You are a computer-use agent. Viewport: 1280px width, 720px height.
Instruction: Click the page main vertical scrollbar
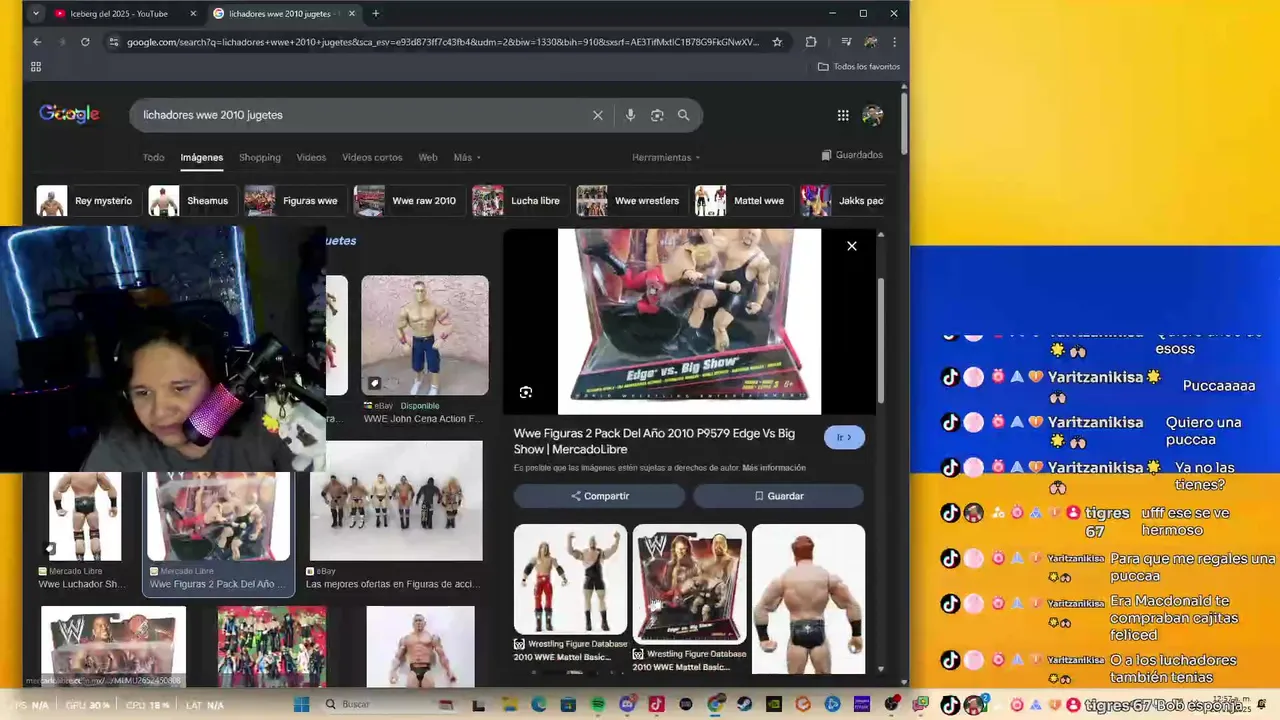pyautogui.click(x=904, y=125)
